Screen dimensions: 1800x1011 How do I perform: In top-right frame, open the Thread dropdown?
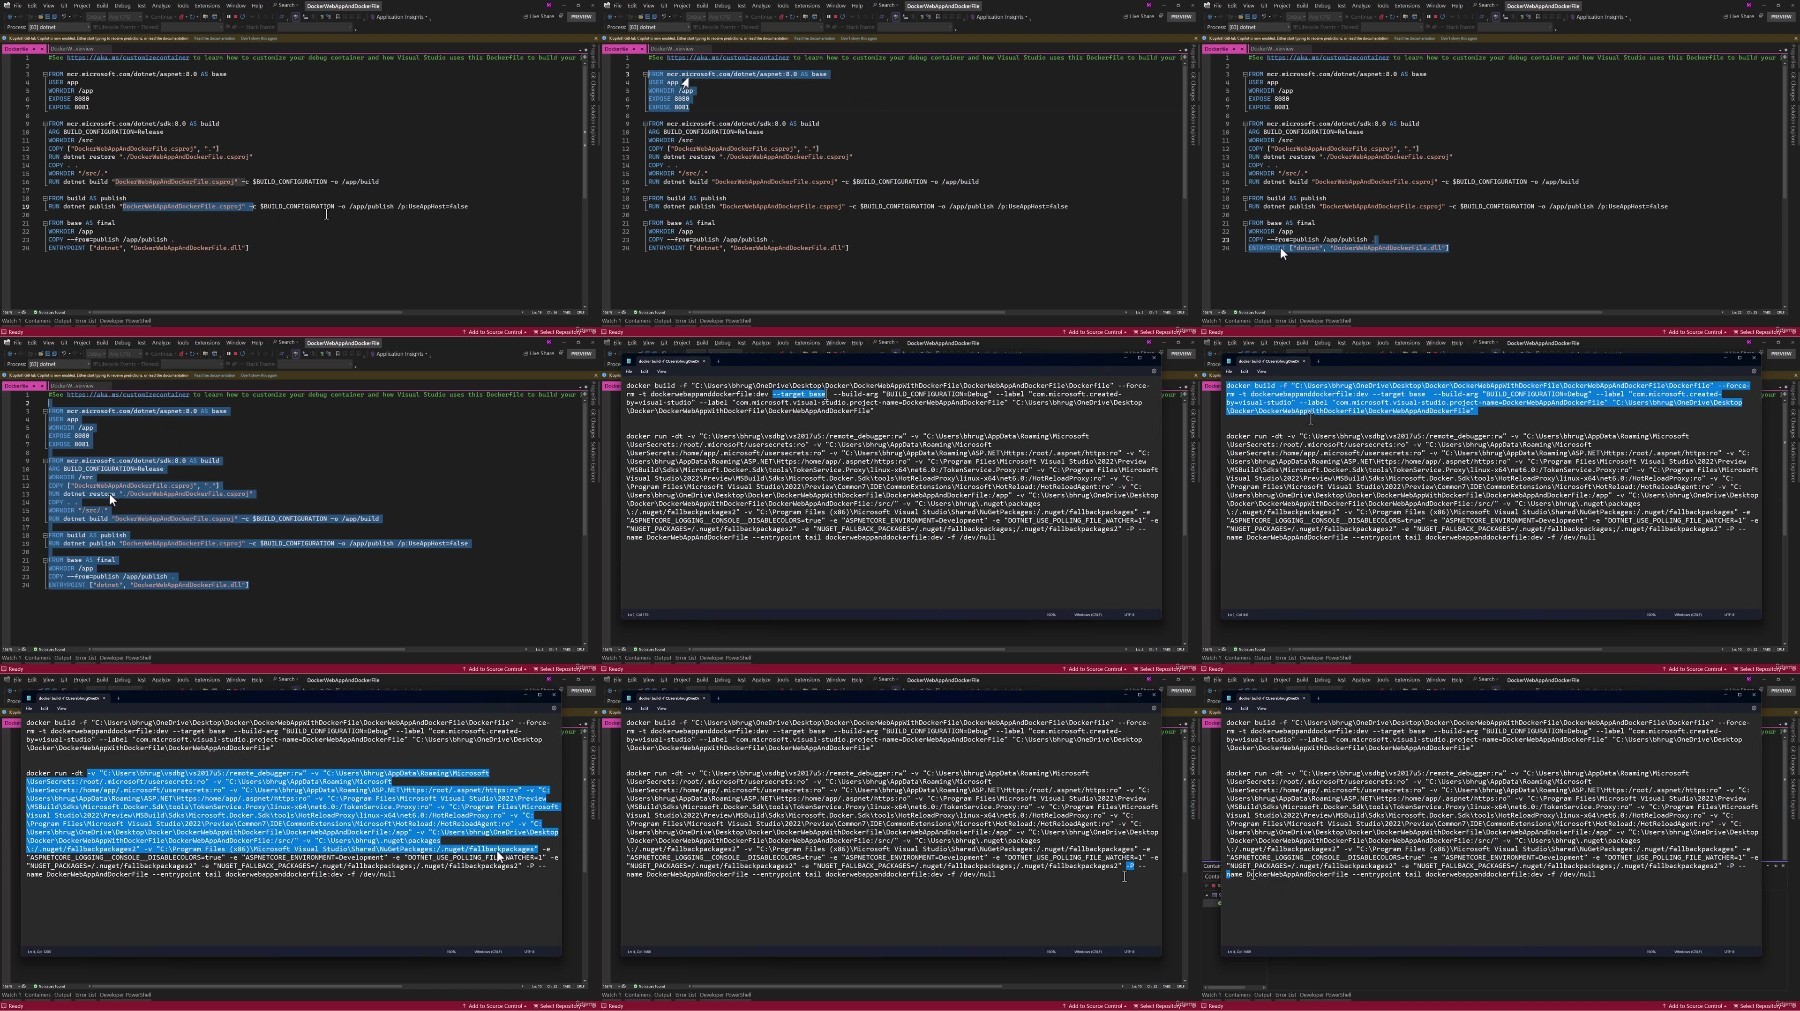tap(1392, 27)
